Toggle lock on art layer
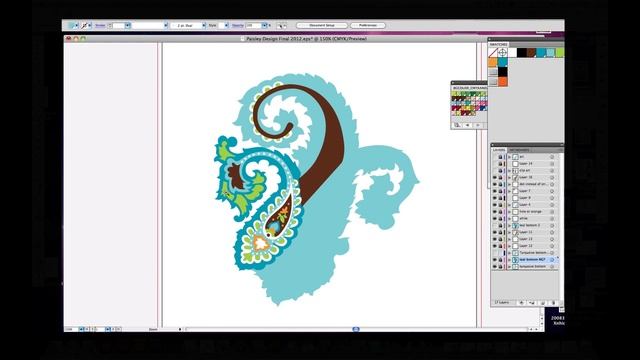The image size is (640, 360). [500, 157]
